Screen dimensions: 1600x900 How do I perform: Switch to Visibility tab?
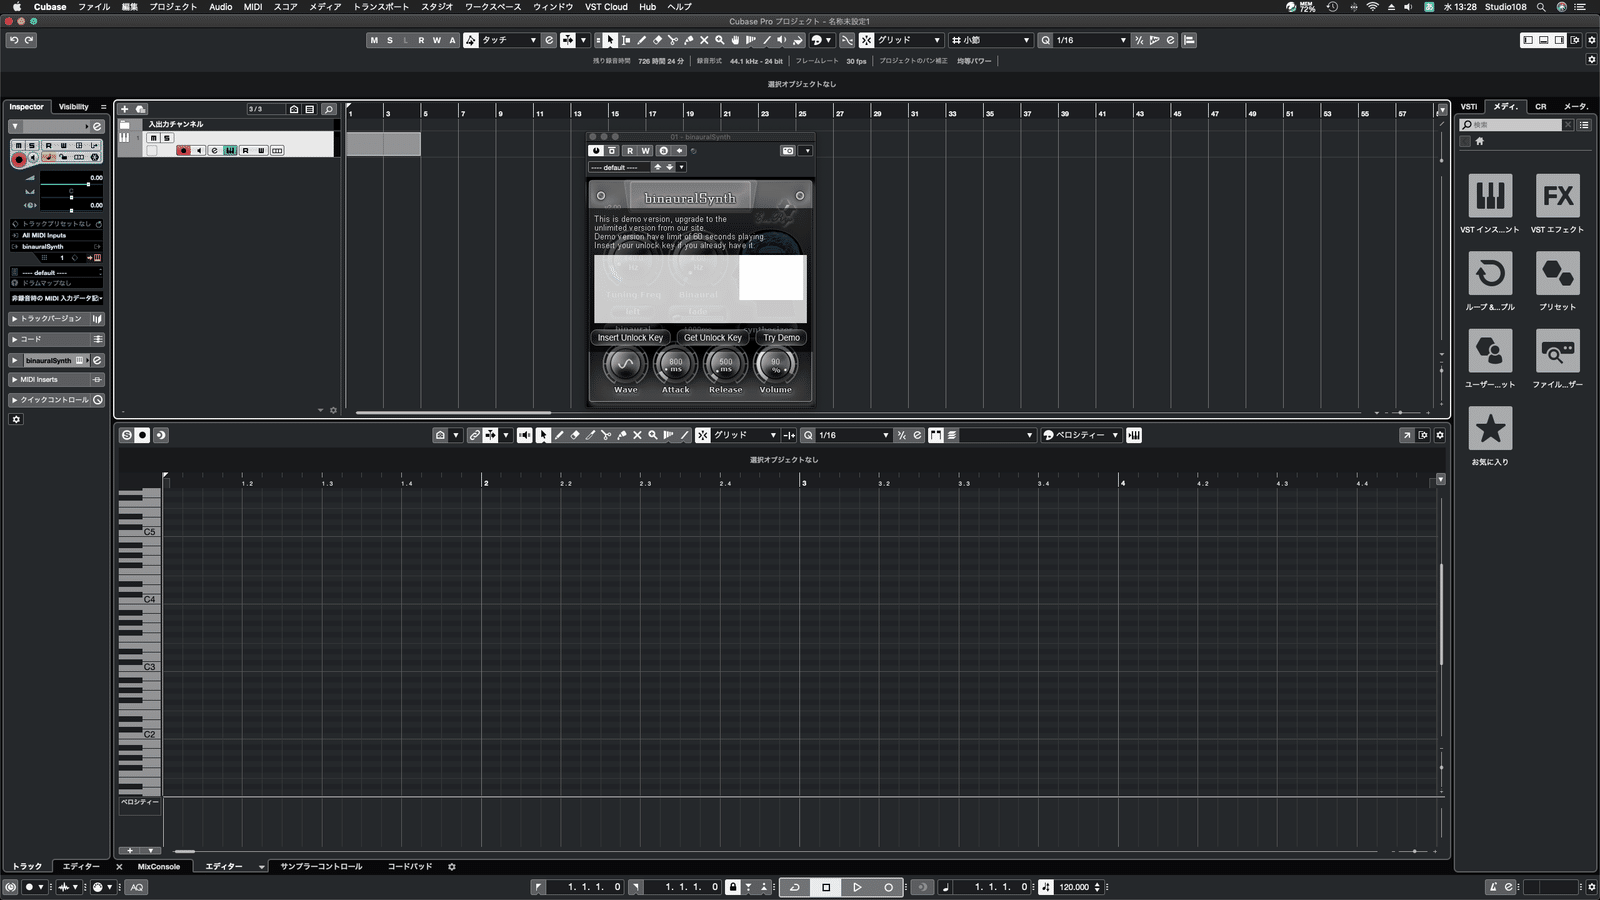click(73, 107)
